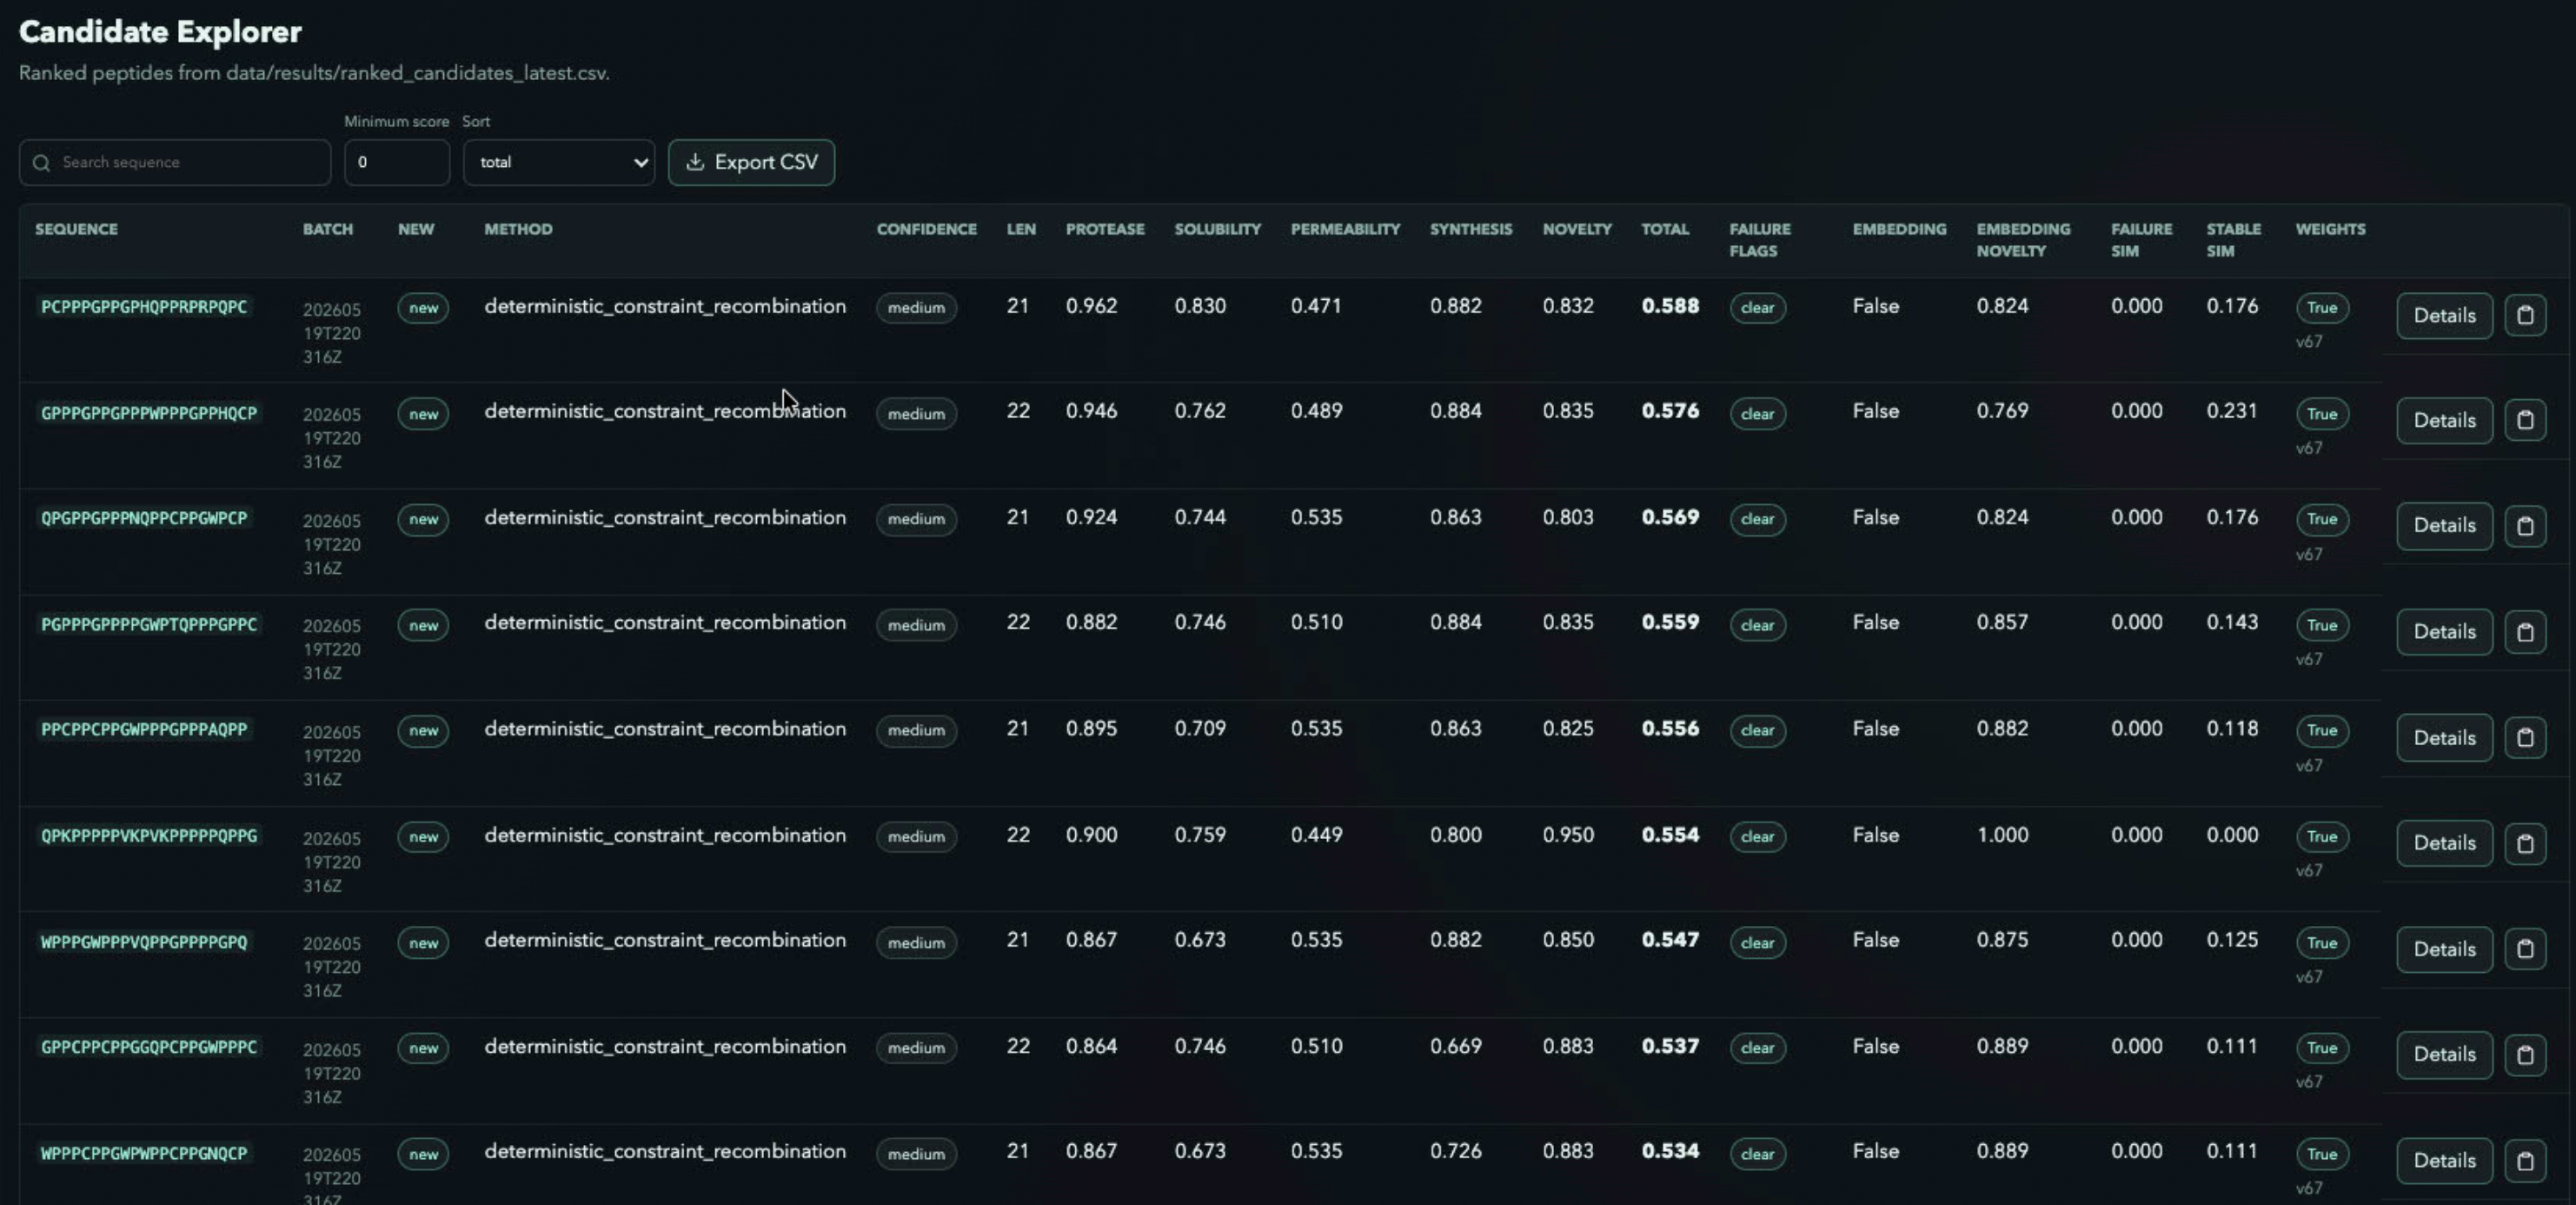Click total score 0.554

pos(1670,835)
